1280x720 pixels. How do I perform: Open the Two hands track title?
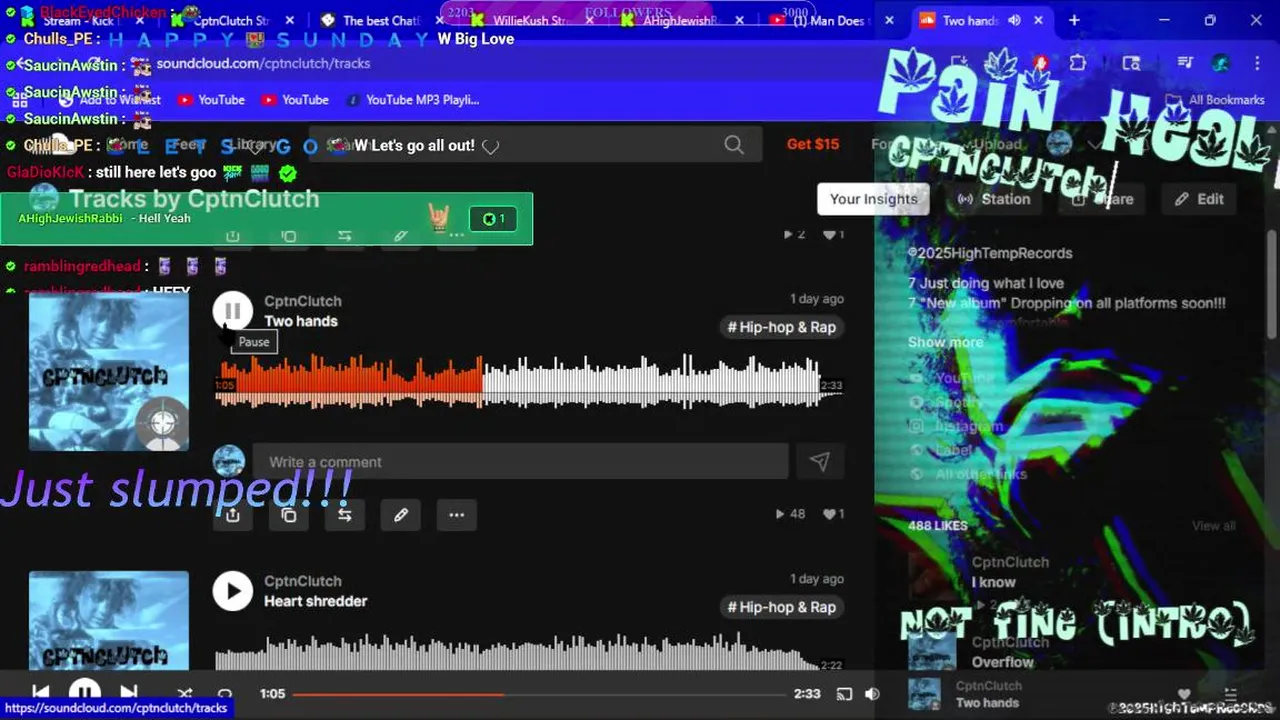[301, 321]
